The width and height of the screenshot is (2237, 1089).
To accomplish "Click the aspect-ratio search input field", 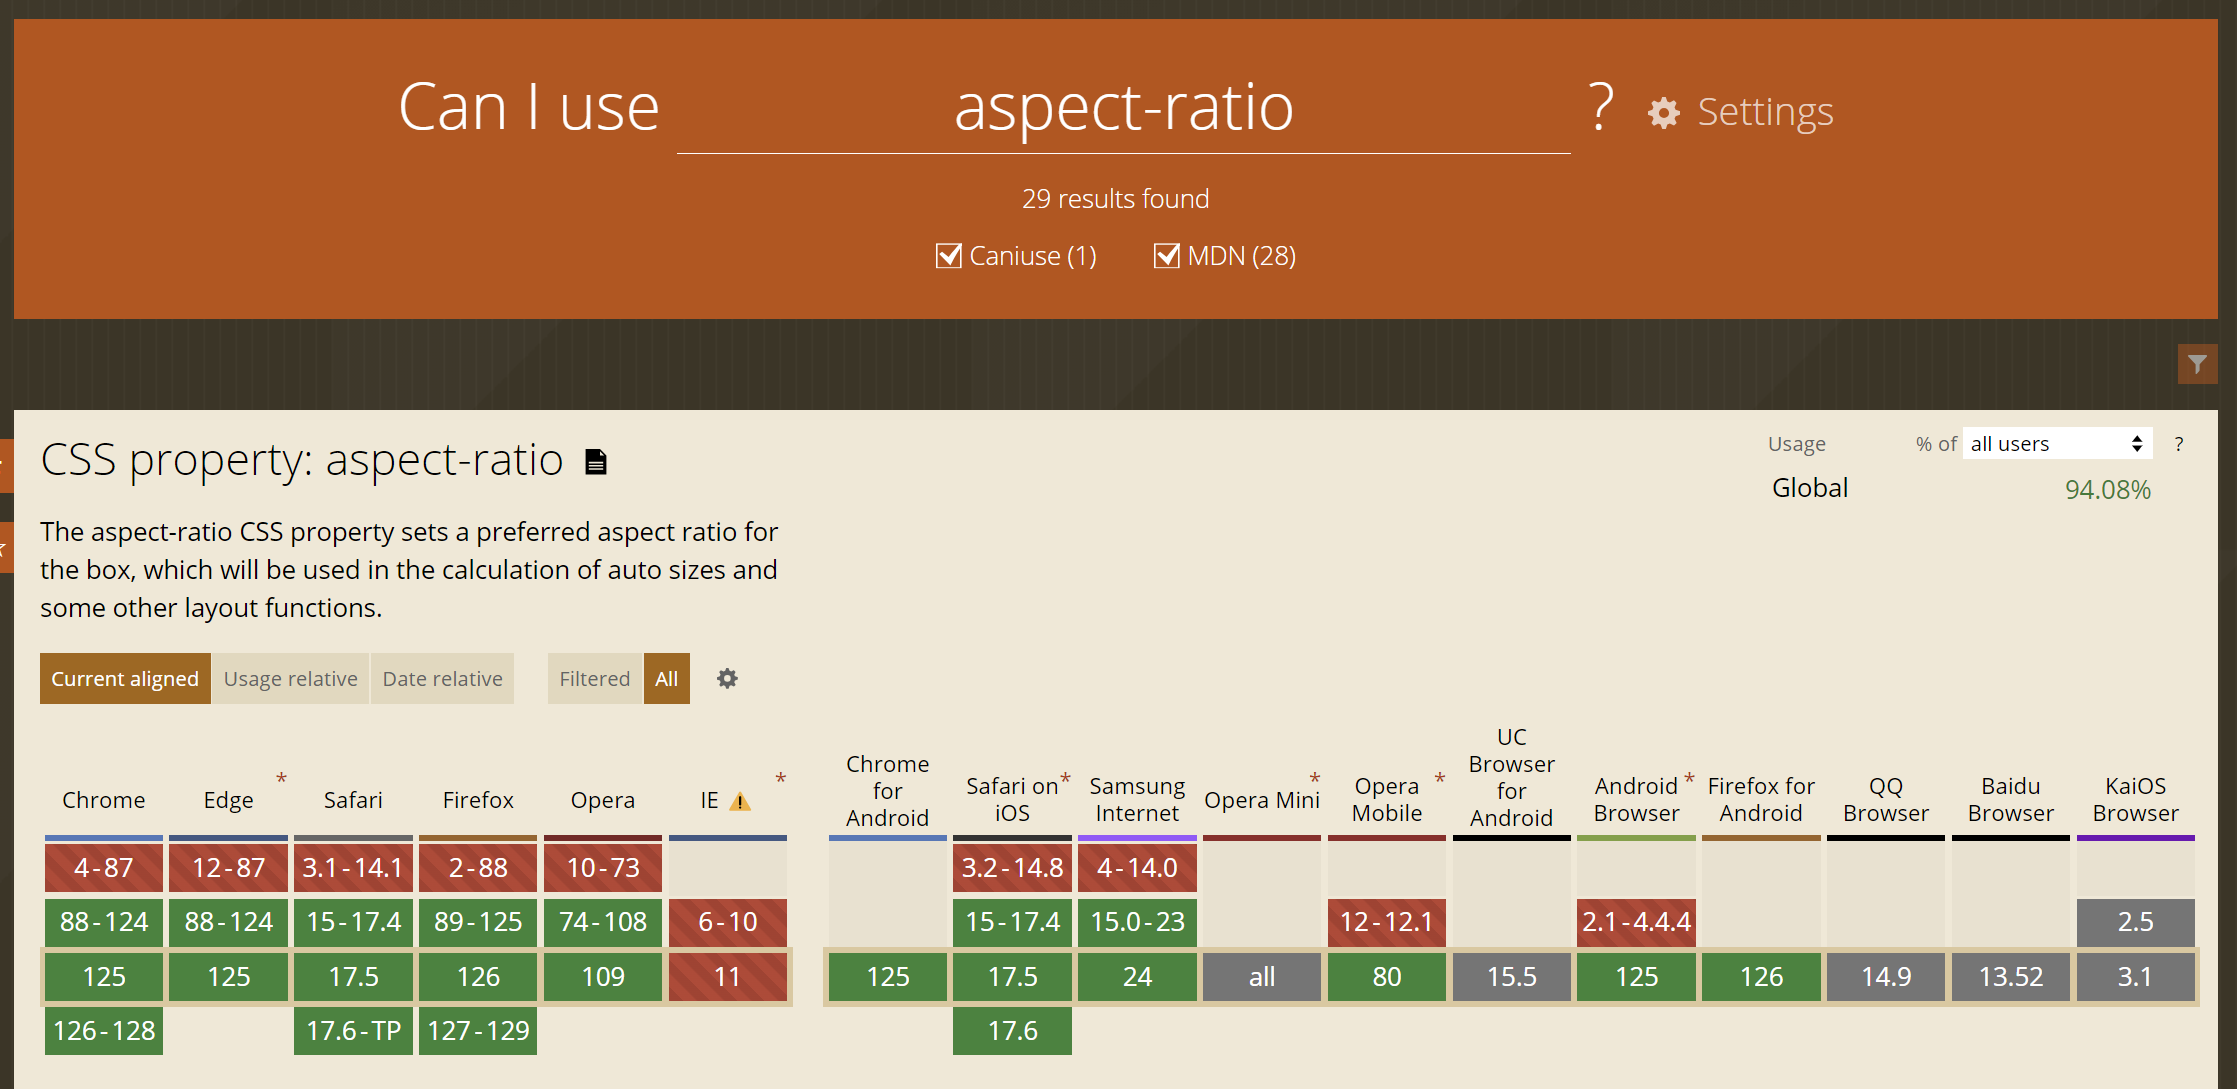I will pyautogui.click(x=1123, y=108).
